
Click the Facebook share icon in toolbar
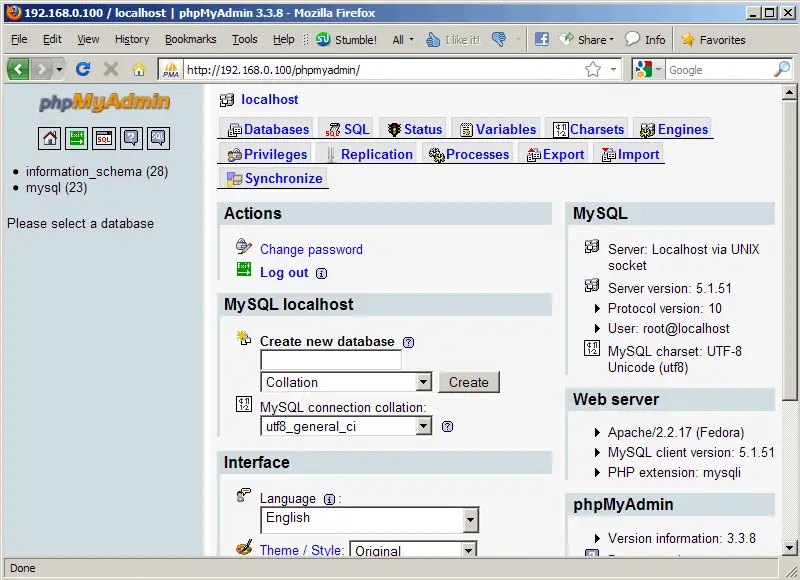pos(542,39)
